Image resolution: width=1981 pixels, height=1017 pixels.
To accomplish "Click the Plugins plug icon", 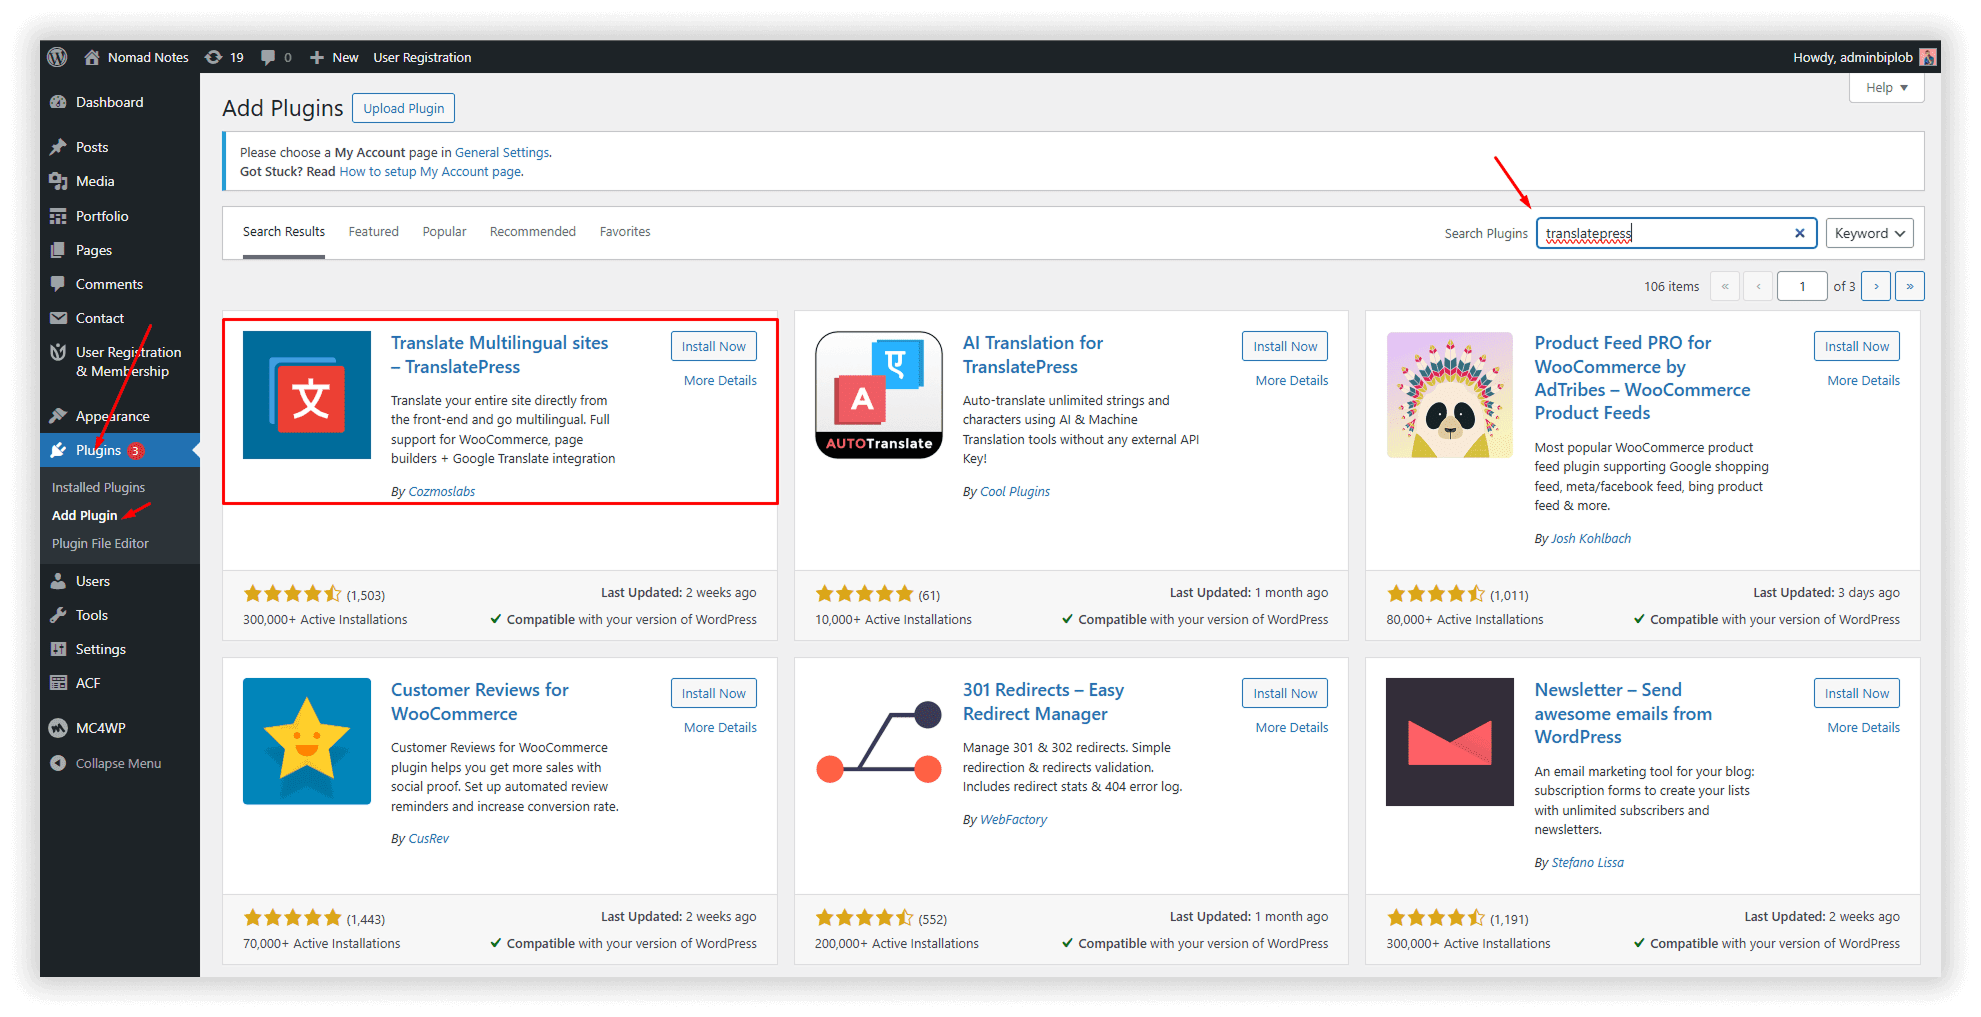I will 58,450.
